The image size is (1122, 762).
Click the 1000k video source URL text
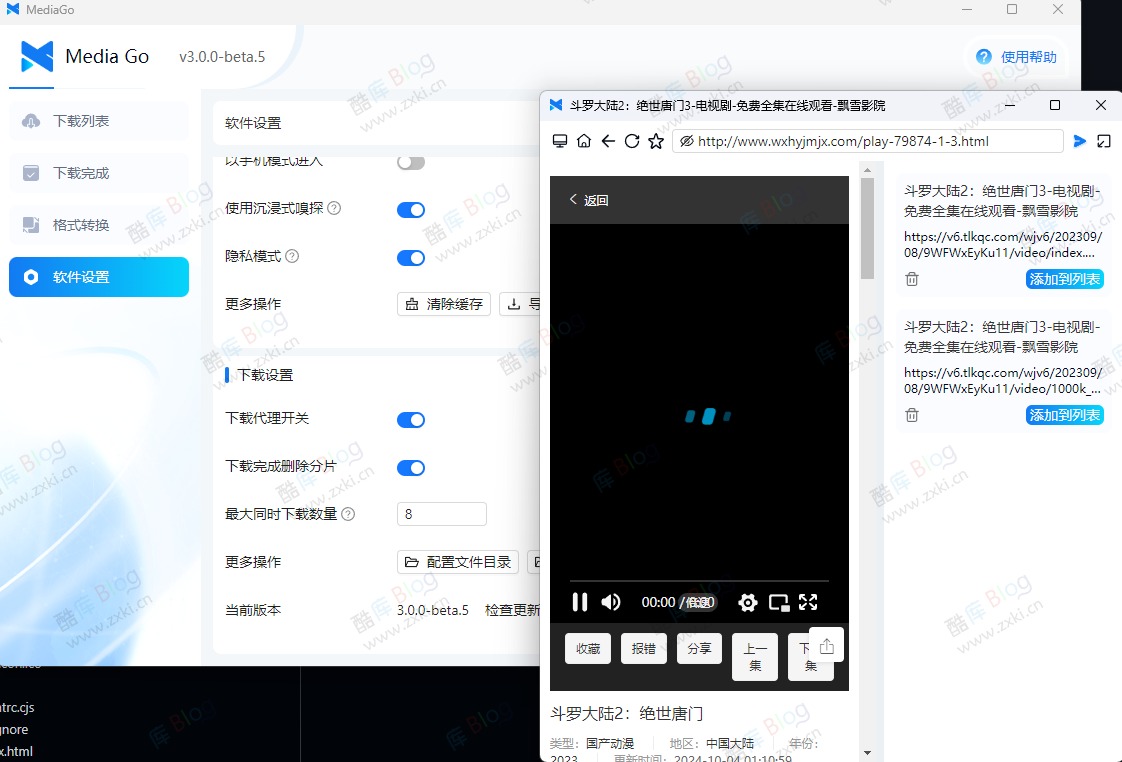coord(1003,381)
